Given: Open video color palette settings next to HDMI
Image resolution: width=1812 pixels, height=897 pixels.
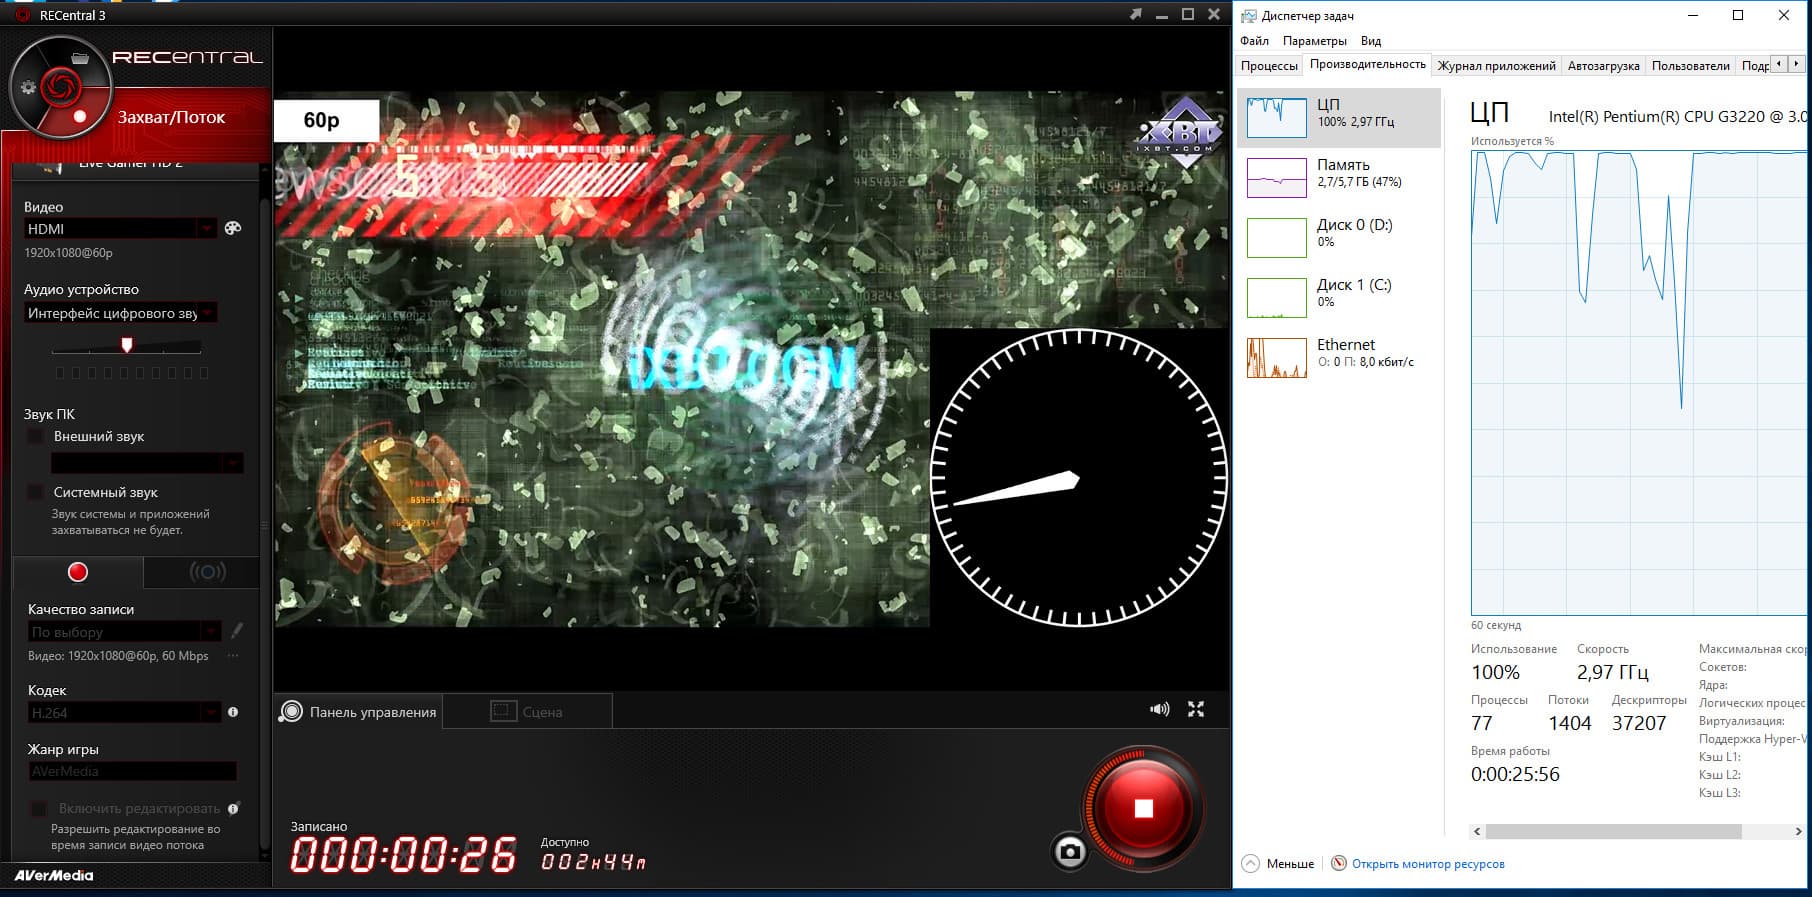Looking at the screenshot, I should pyautogui.click(x=233, y=228).
